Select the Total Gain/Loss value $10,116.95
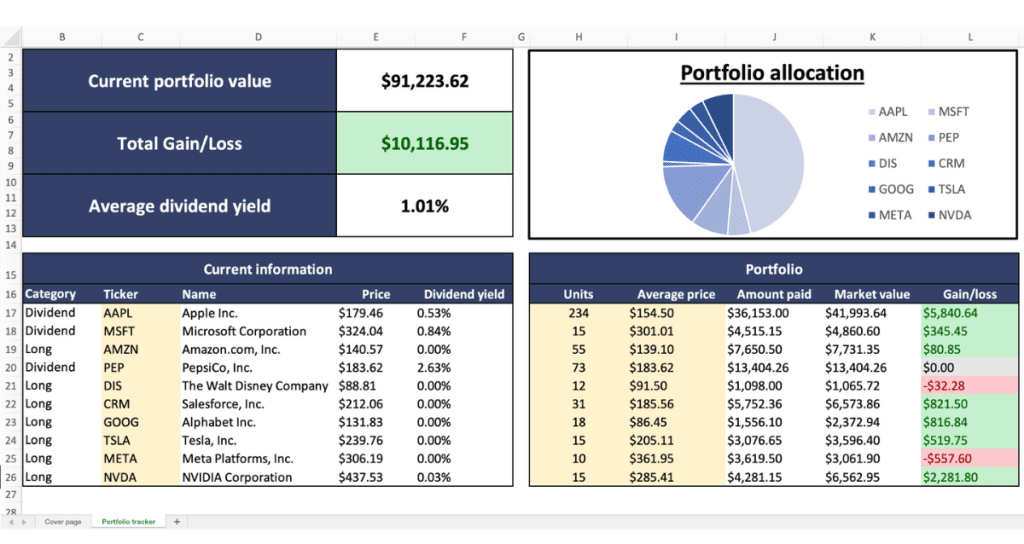The width and height of the screenshot is (1024, 544). click(x=424, y=144)
